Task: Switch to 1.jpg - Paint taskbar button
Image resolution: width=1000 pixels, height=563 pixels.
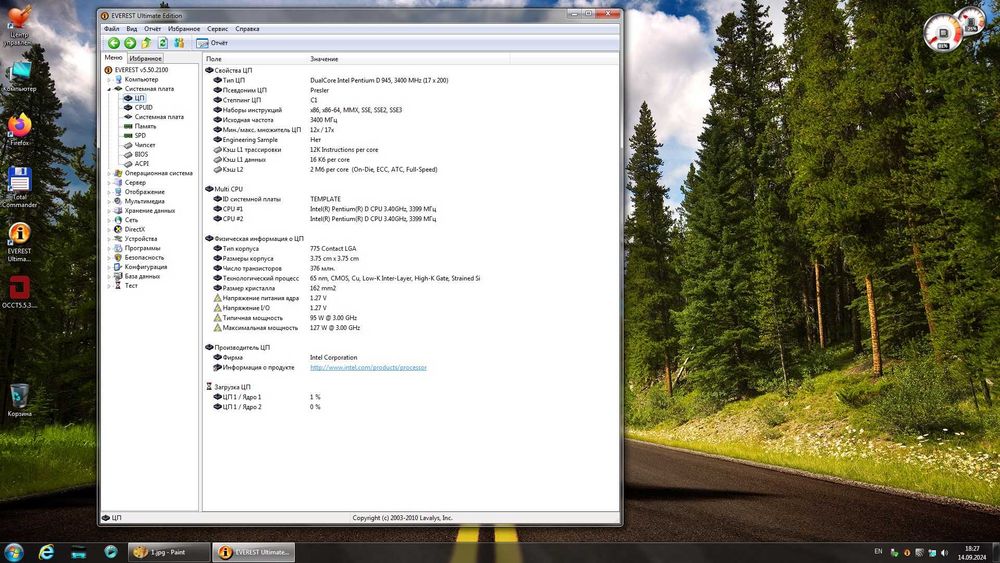Action: click(168, 552)
